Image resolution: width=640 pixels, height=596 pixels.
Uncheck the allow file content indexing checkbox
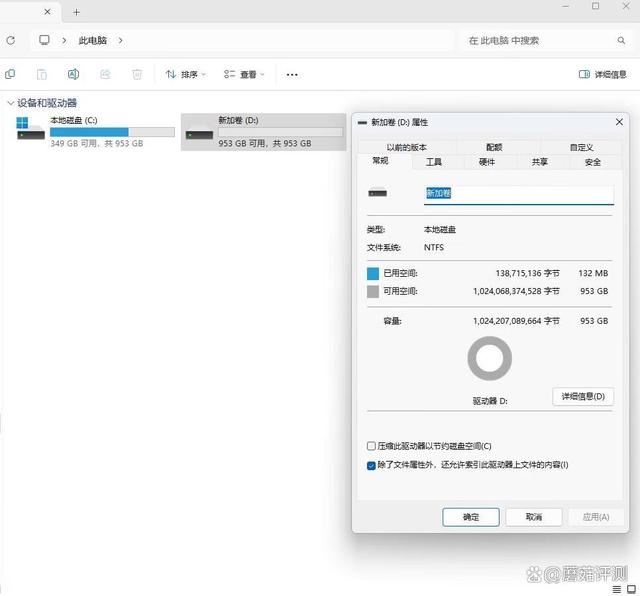(x=372, y=465)
